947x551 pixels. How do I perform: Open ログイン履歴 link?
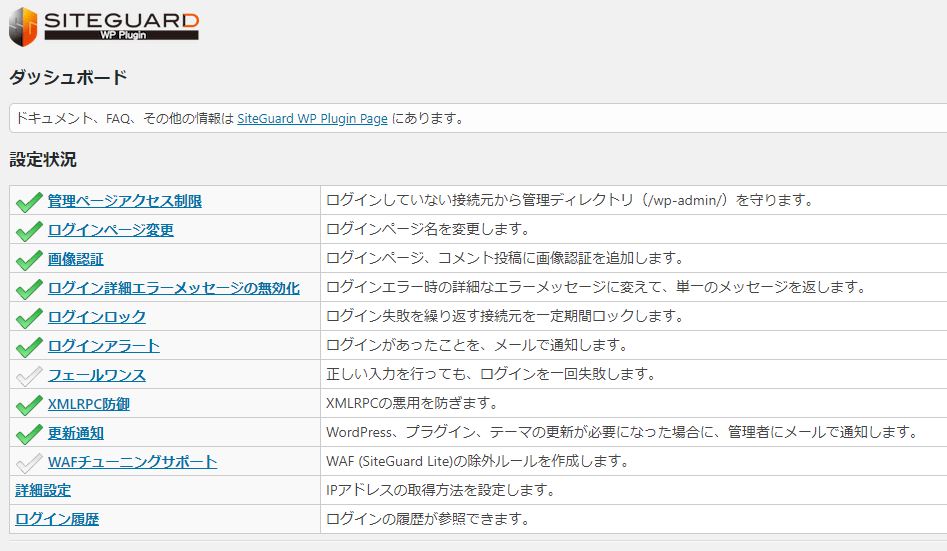57,519
